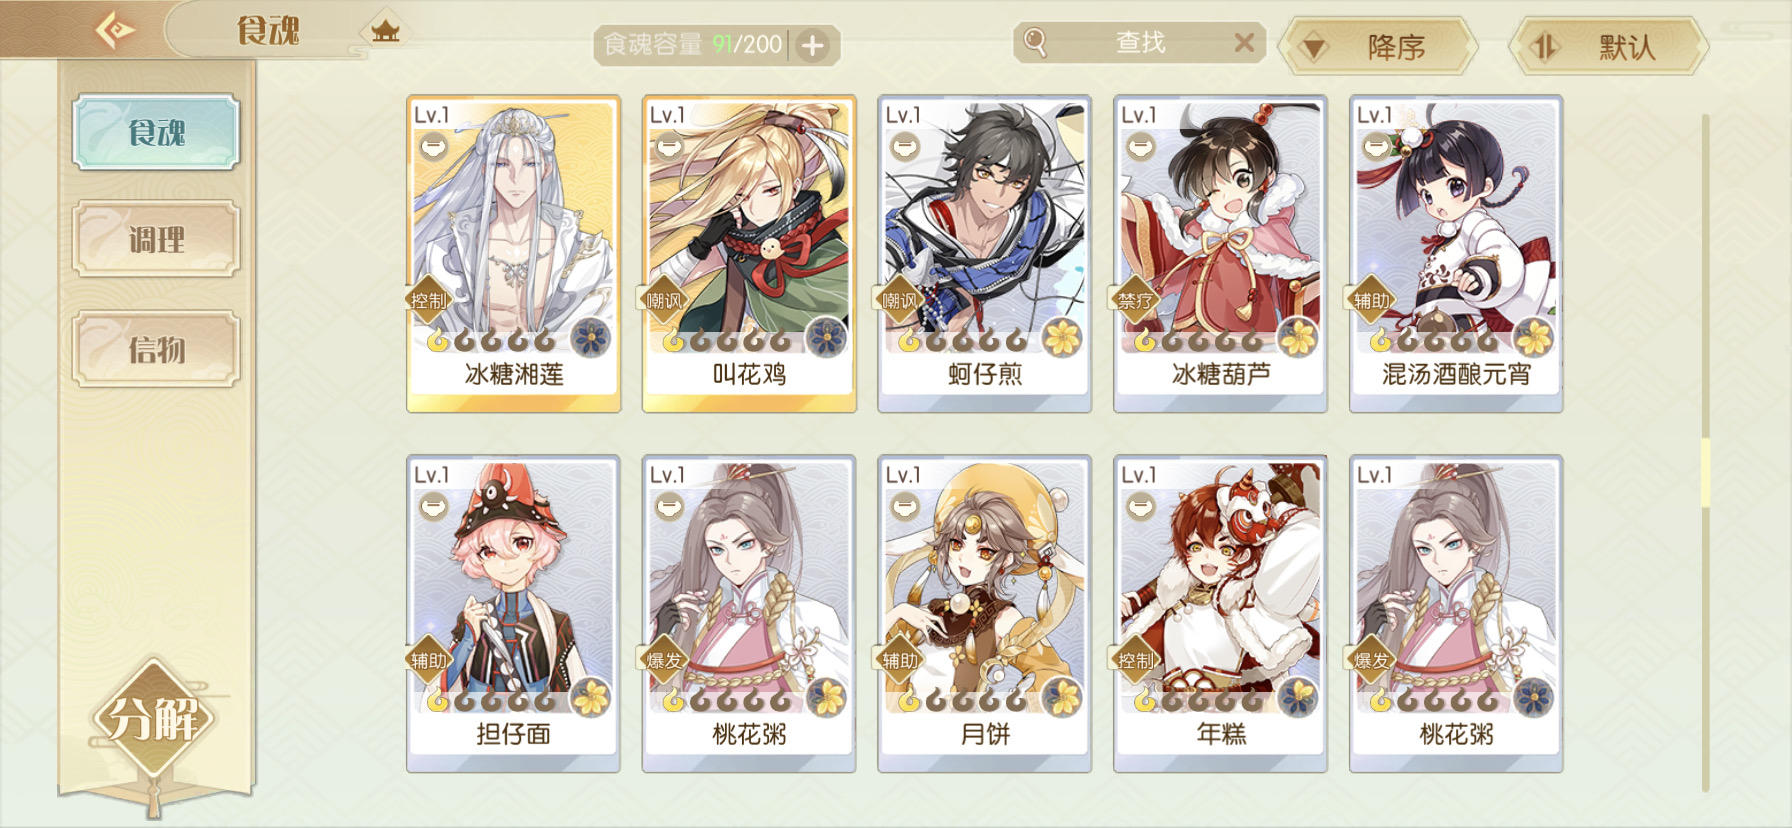Open the pavilion icon beside 食魂 title

point(385,31)
